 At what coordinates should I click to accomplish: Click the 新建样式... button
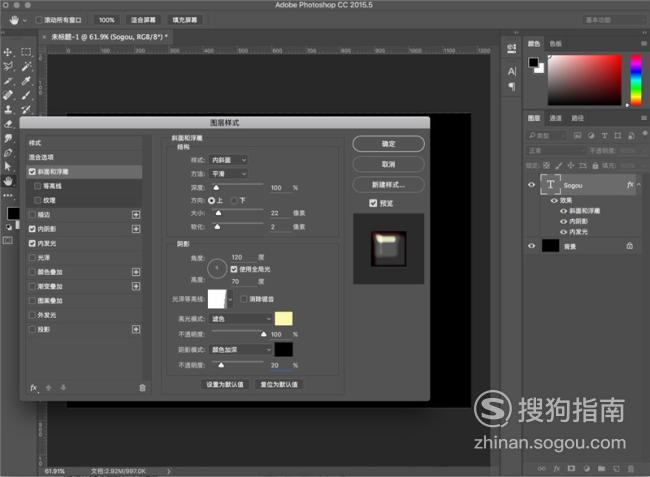(388, 184)
